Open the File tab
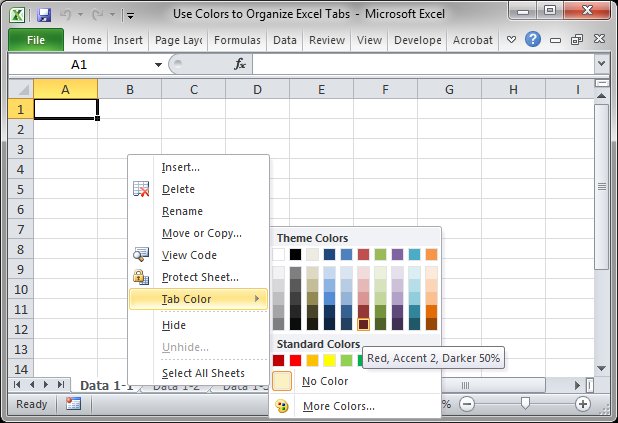The height and width of the screenshot is (423, 618). pos(36,40)
